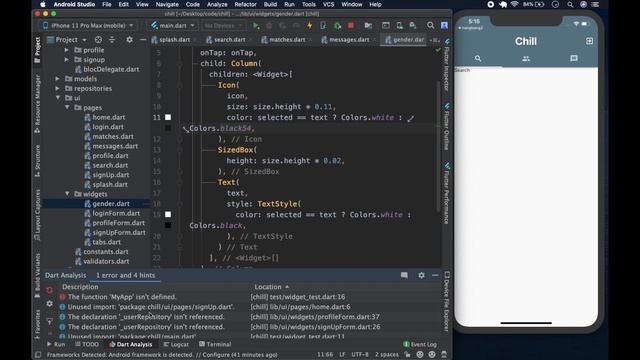Viewport: 640px width, 360px height.
Task: Switch to messages.dart editor tab
Action: tap(348, 40)
